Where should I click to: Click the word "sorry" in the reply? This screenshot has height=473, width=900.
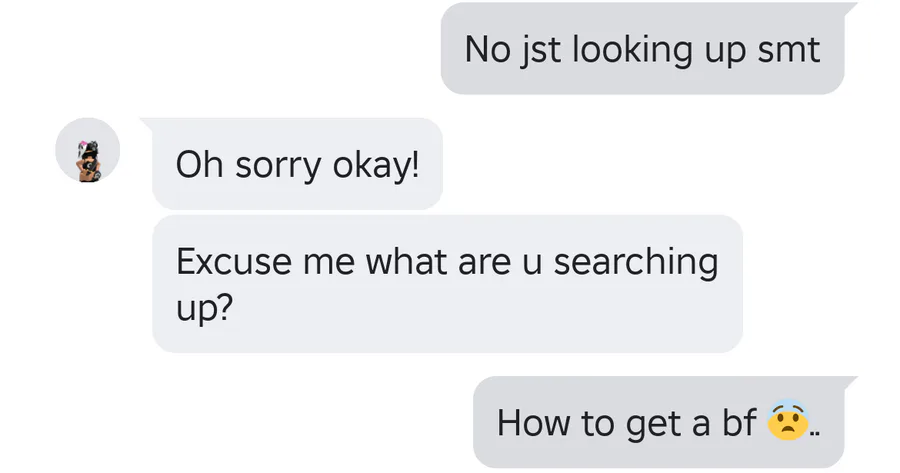coord(273,164)
